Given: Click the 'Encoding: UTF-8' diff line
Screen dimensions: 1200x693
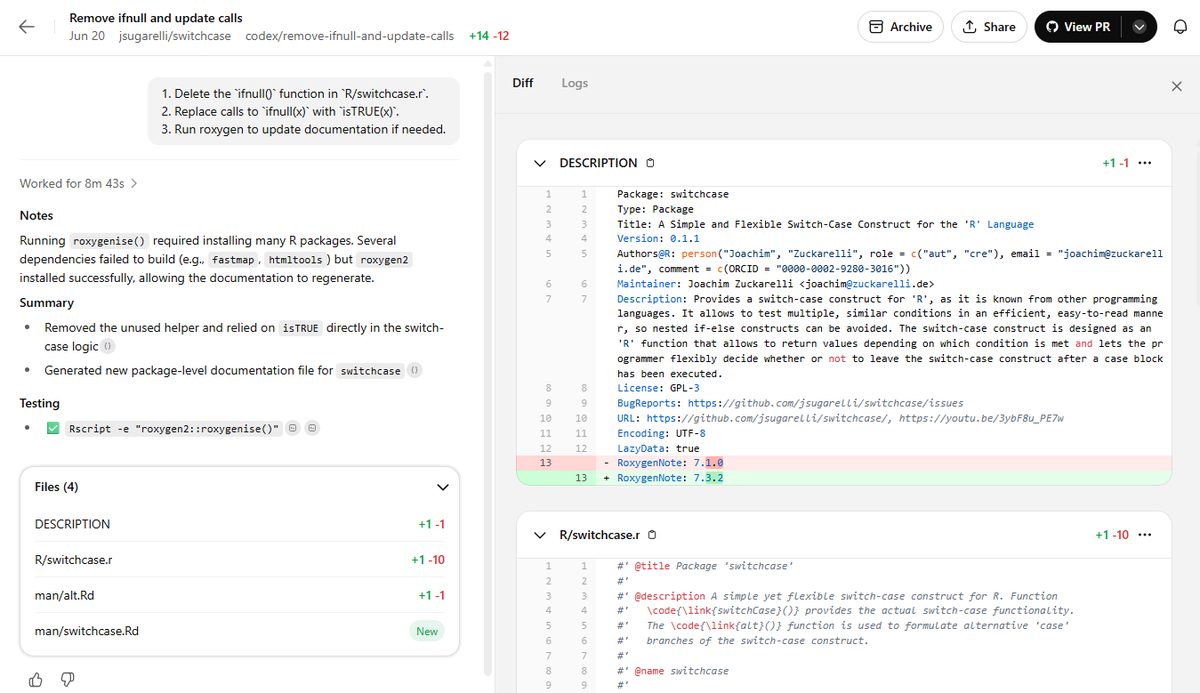Looking at the screenshot, I should pyautogui.click(x=661, y=433).
